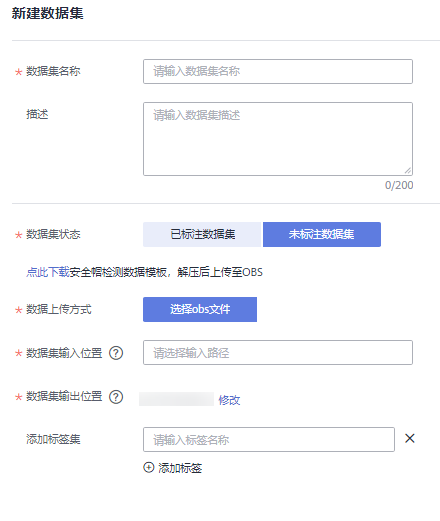This screenshot has height=521, width=440.
Task: Click the 新建数据集 page heading
Action: point(48,14)
